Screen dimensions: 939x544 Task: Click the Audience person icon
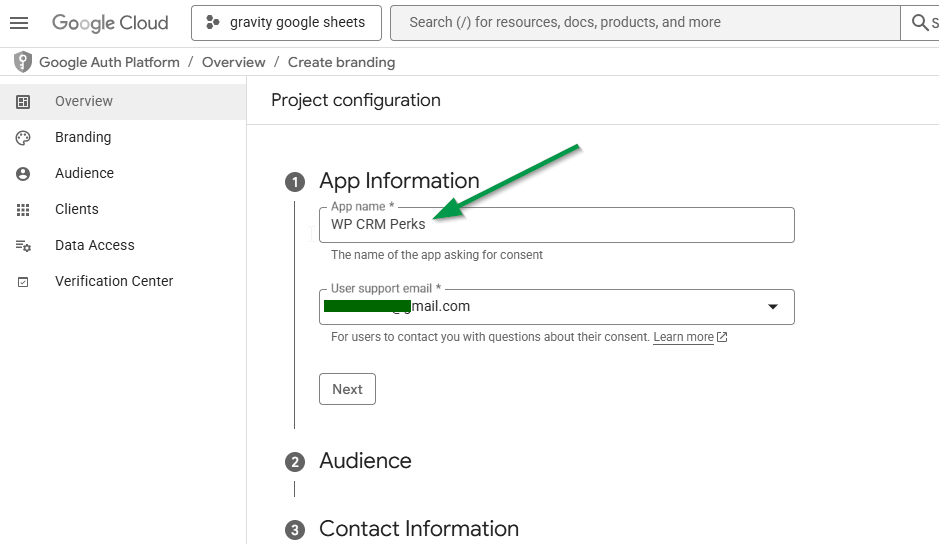pos(23,174)
